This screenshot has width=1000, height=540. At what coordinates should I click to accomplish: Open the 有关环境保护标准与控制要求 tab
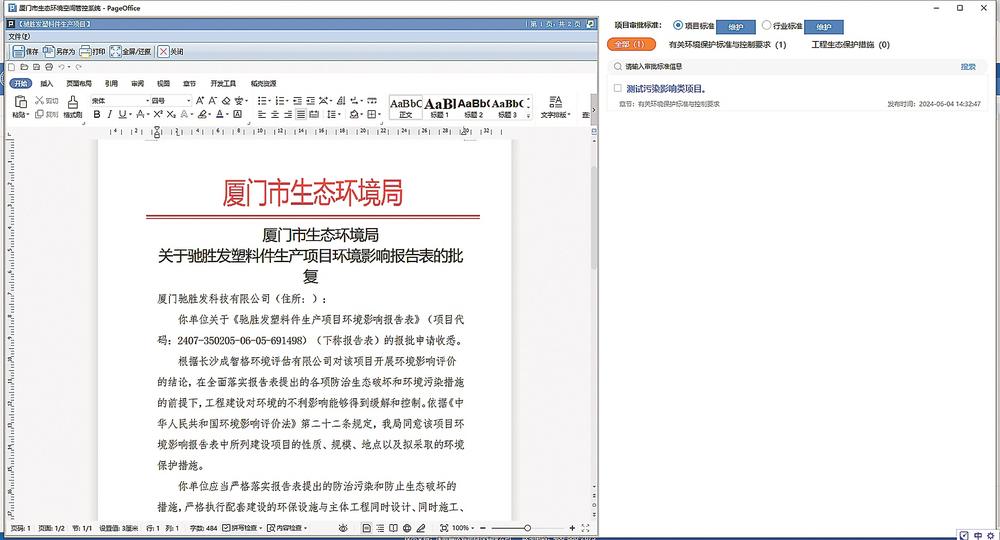[x=727, y=45]
